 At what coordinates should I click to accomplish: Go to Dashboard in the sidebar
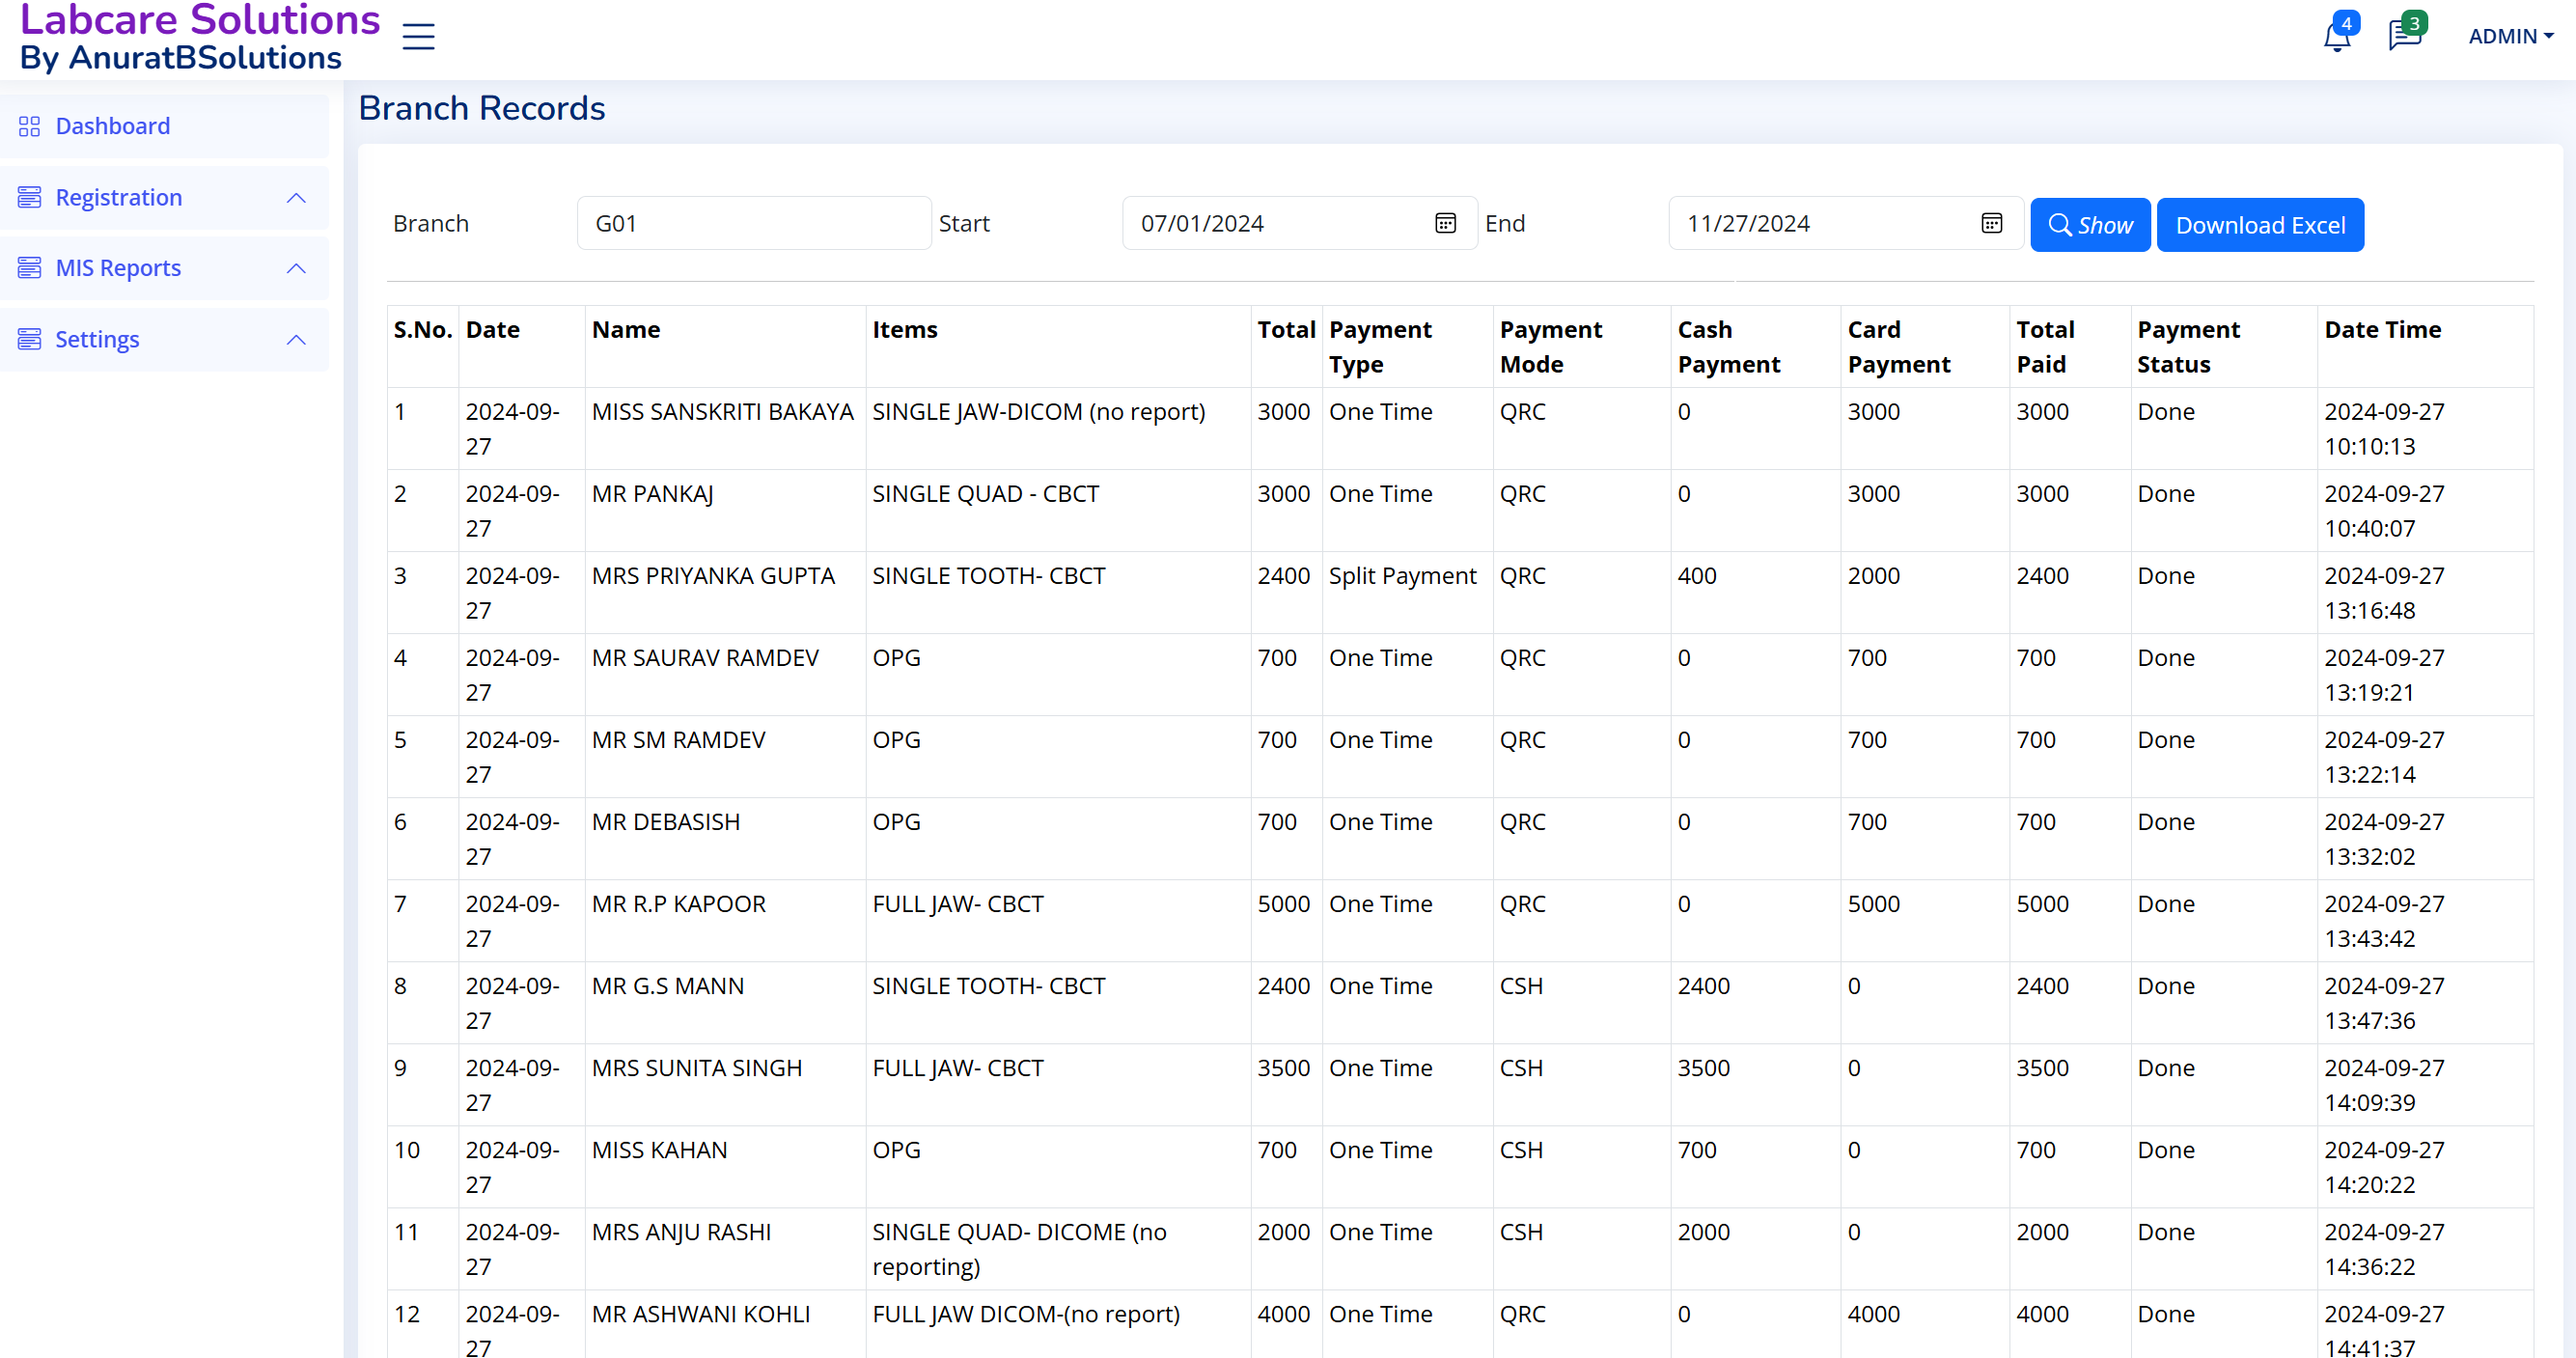click(x=112, y=126)
